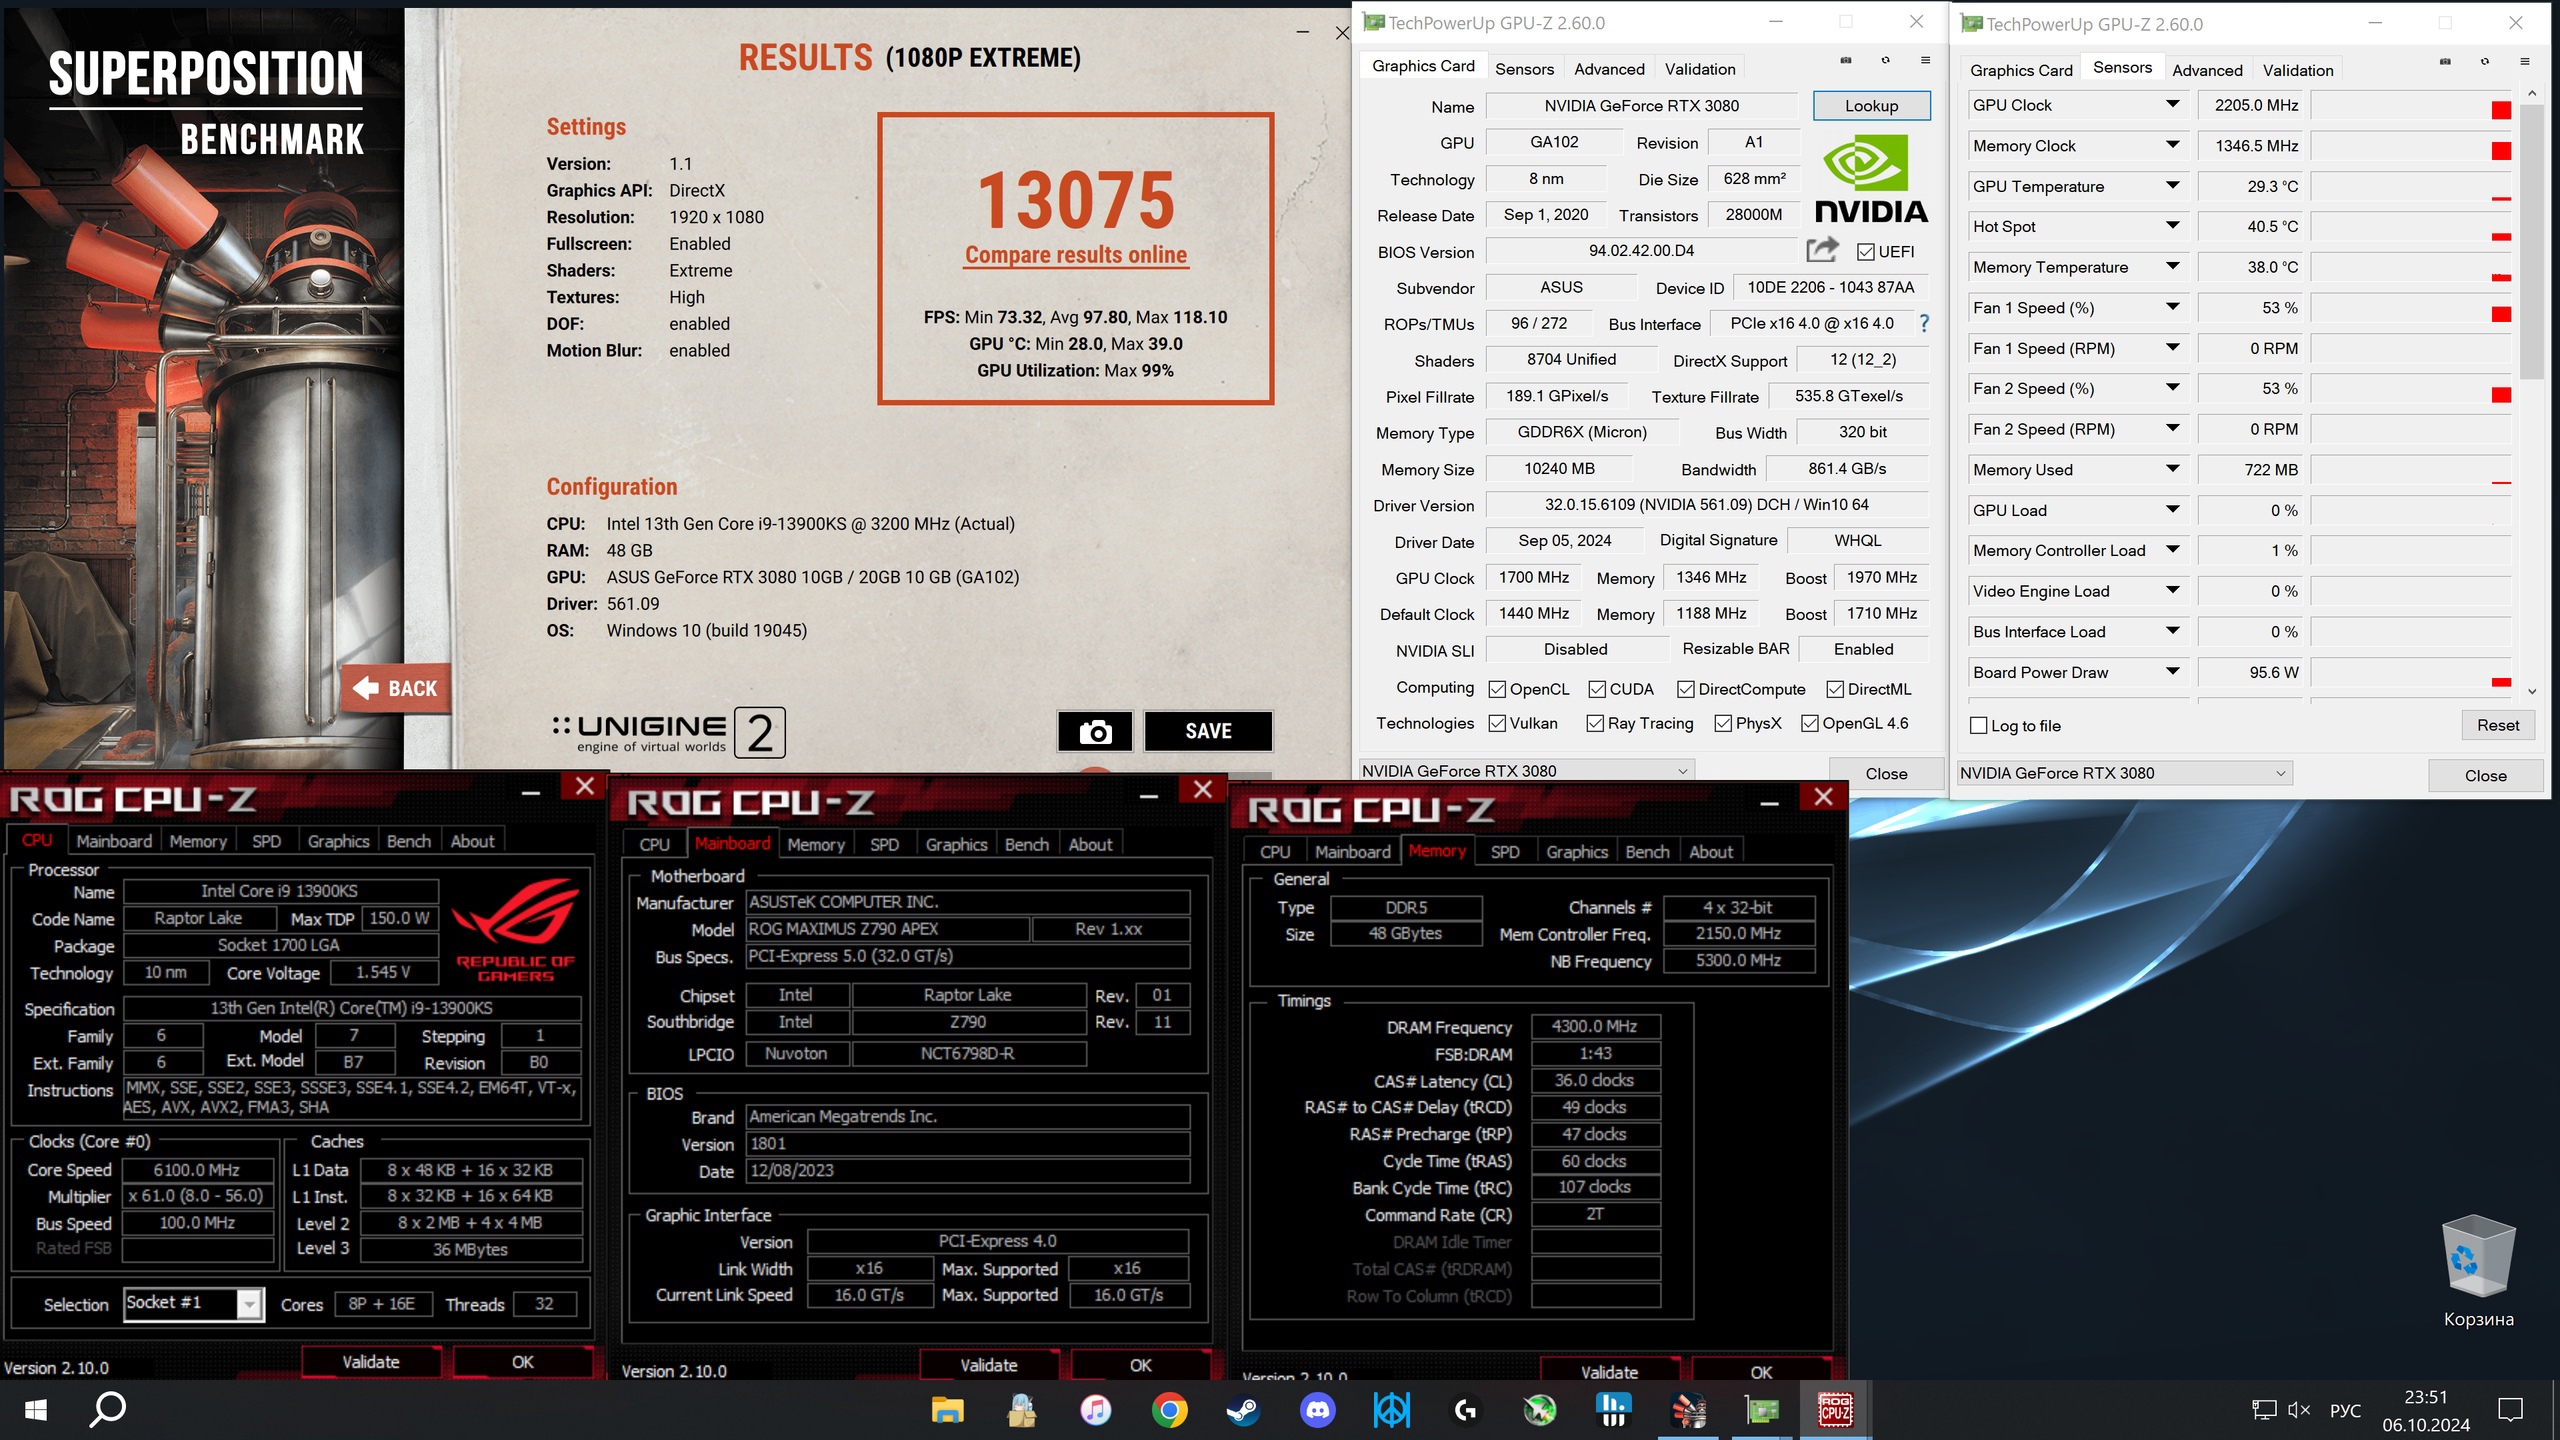Open iTunes music icon on taskbar
This screenshot has width=2560, height=1440.
1096,1410
